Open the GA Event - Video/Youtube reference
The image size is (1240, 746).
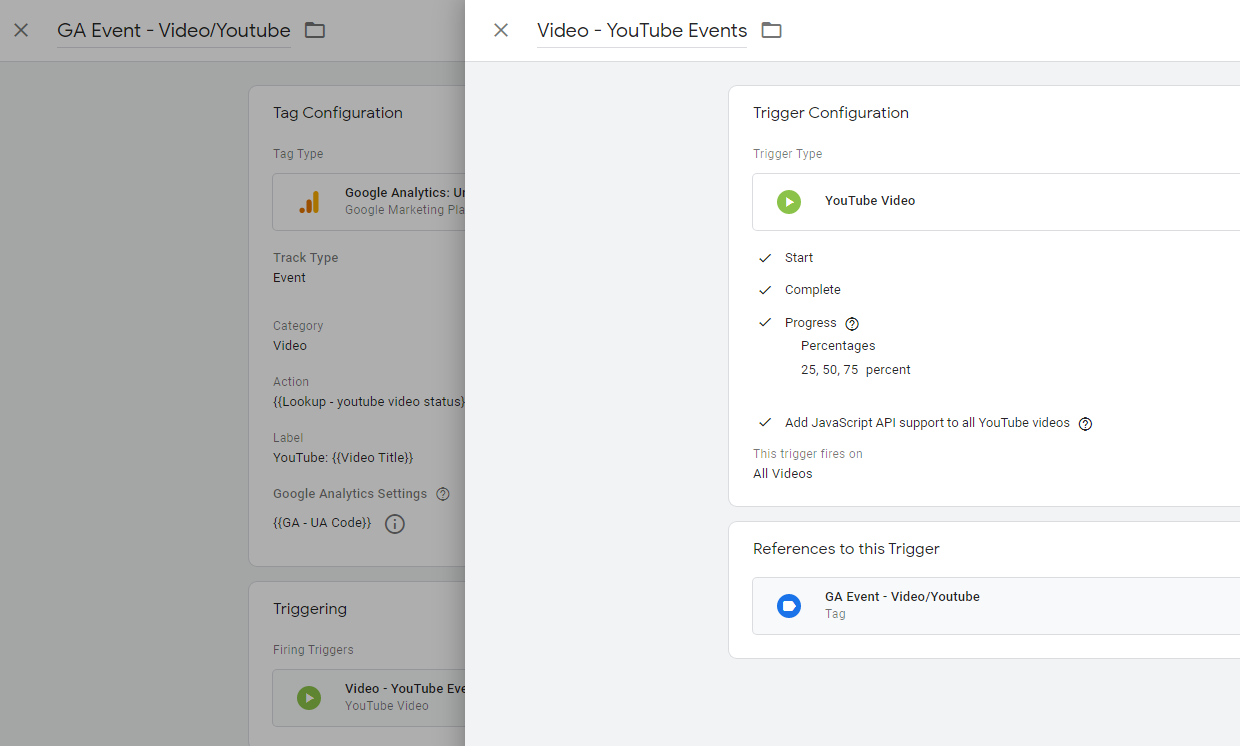pos(996,606)
